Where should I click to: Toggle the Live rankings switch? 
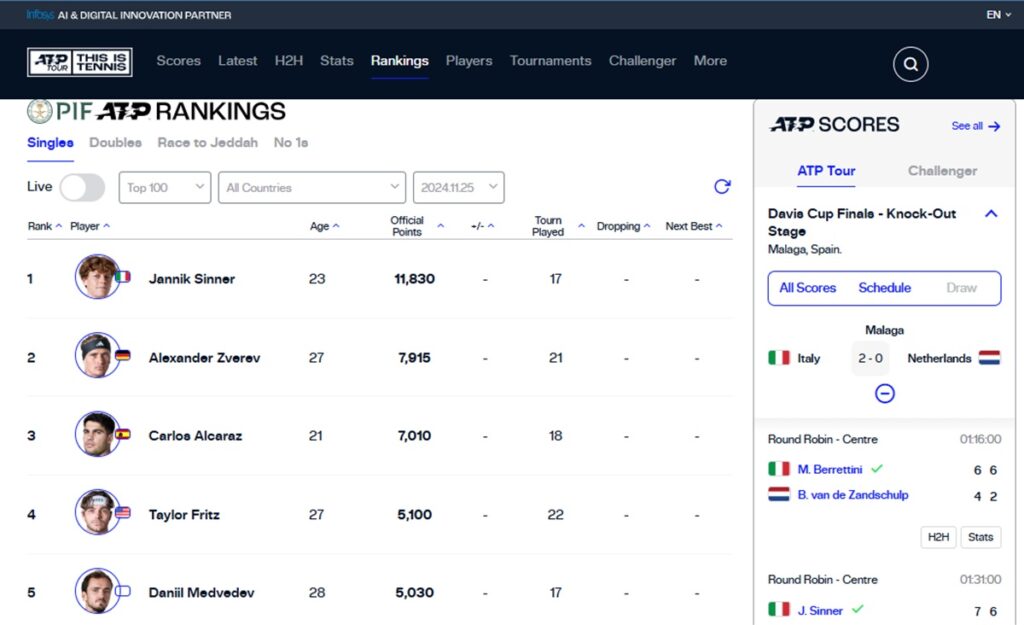click(82, 187)
